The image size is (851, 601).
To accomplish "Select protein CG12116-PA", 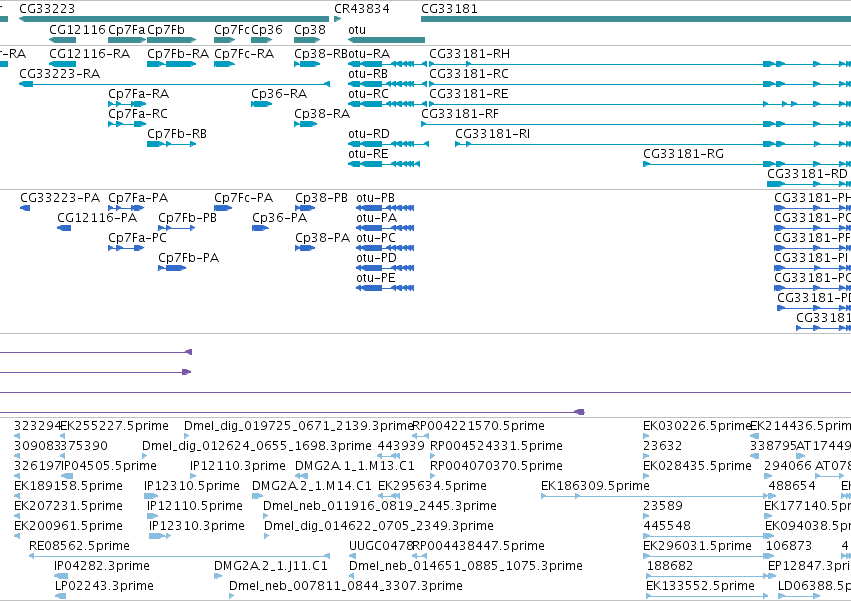I will [x=64, y=228].
